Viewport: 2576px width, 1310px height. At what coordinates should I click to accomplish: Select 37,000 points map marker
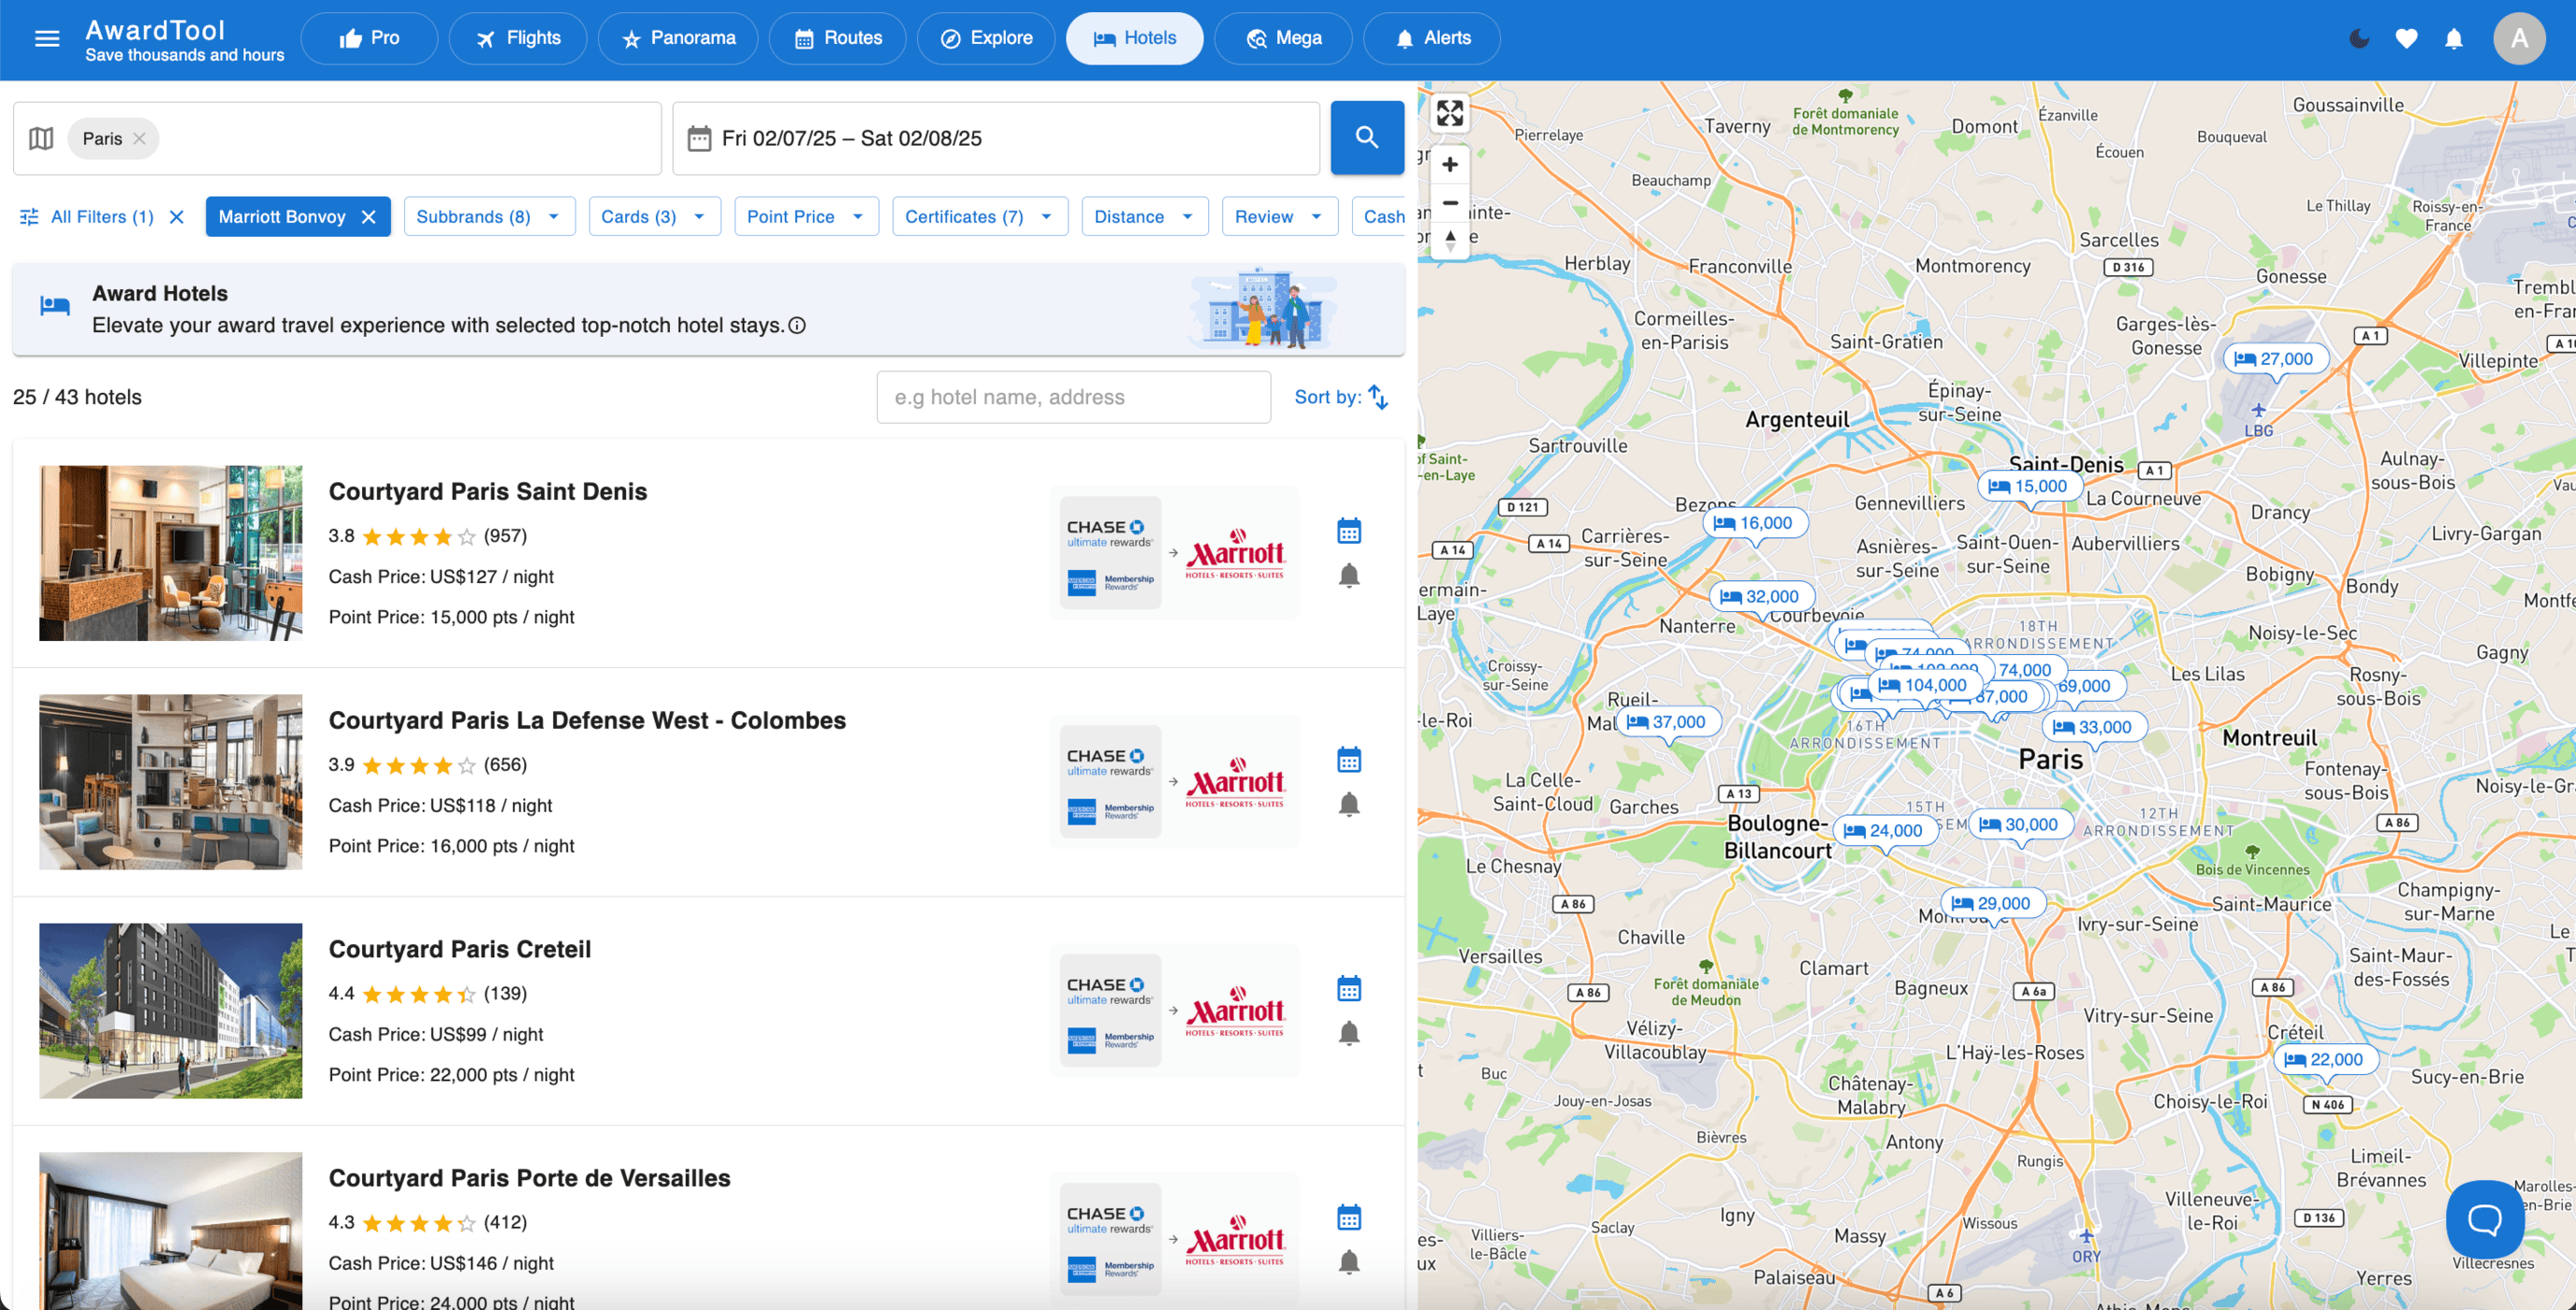(1668, 722)
